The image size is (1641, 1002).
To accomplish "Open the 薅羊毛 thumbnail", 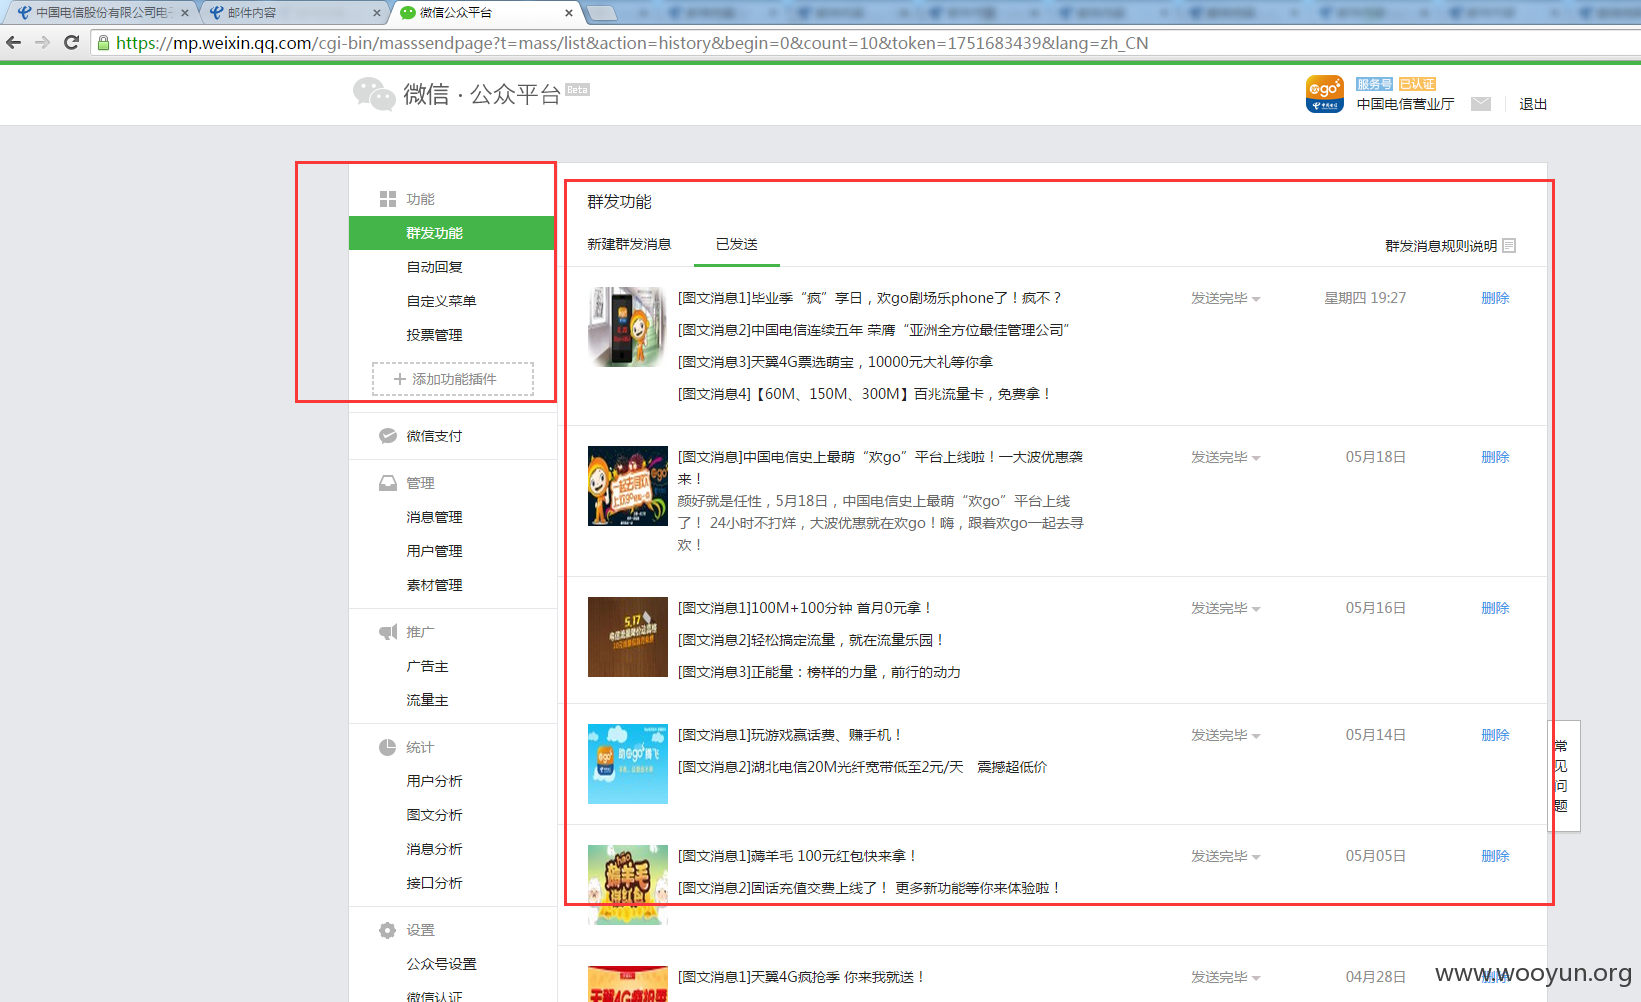I will [627, 885].
